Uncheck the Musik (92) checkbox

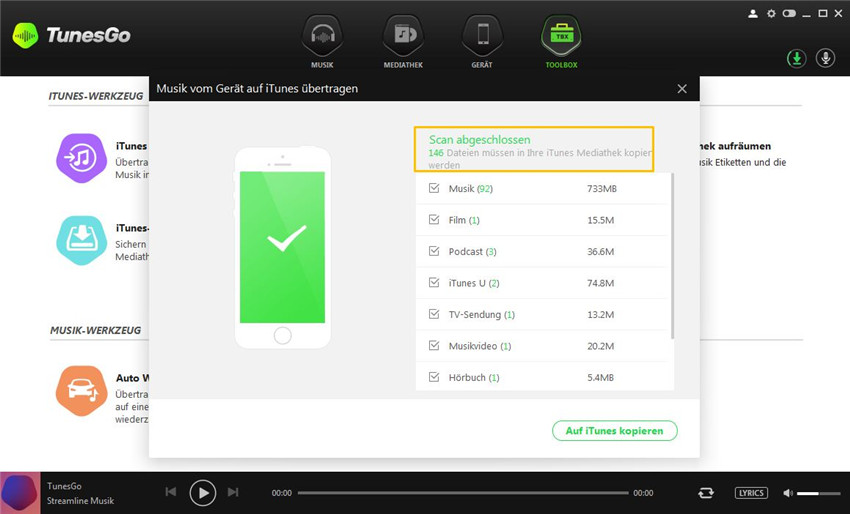pyautogui.click(x=434, y=188)
